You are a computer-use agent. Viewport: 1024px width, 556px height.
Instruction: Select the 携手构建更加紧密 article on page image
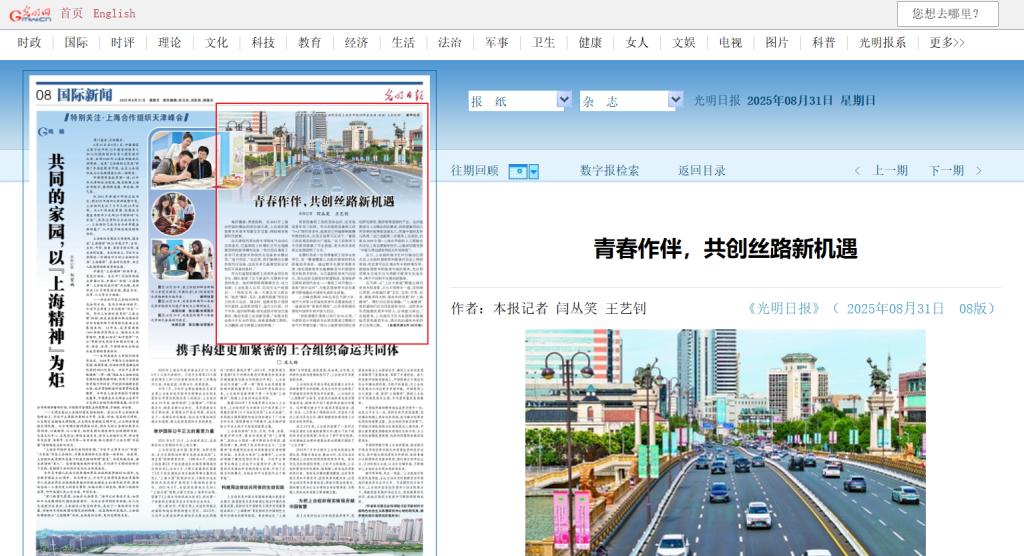(287, 351)
